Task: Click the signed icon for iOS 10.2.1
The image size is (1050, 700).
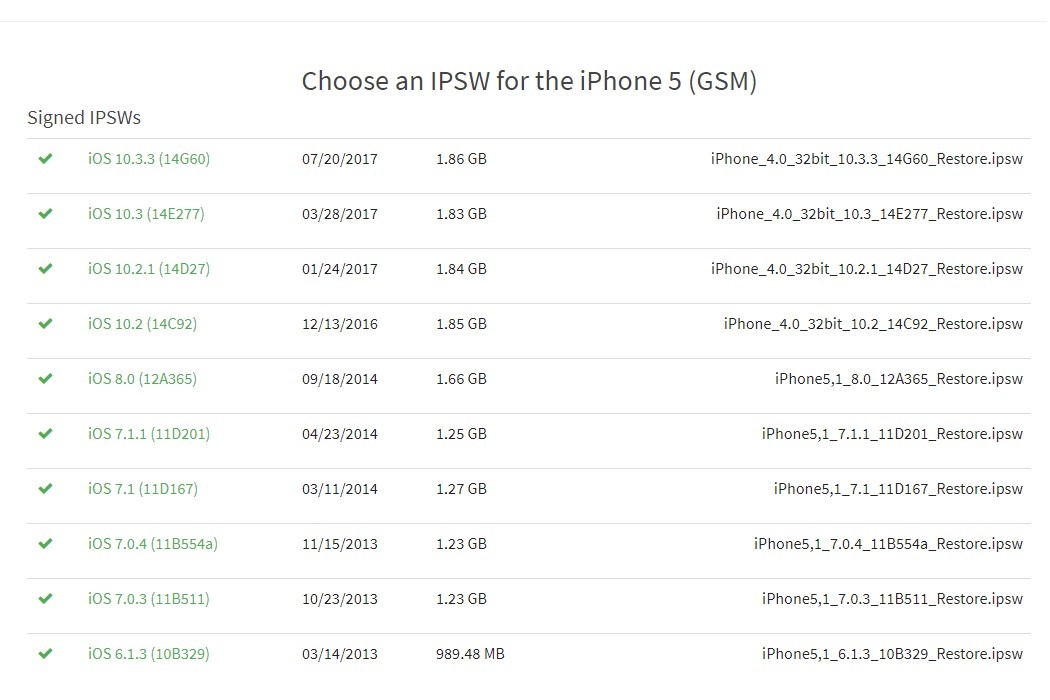Action: coord(45,268)
